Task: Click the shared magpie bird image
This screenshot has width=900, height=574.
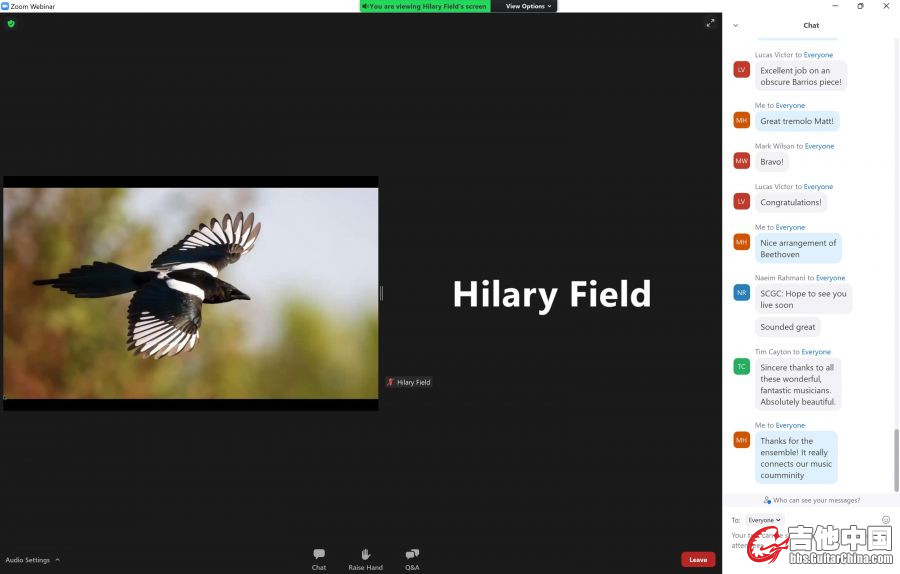Action: point(190,293)
